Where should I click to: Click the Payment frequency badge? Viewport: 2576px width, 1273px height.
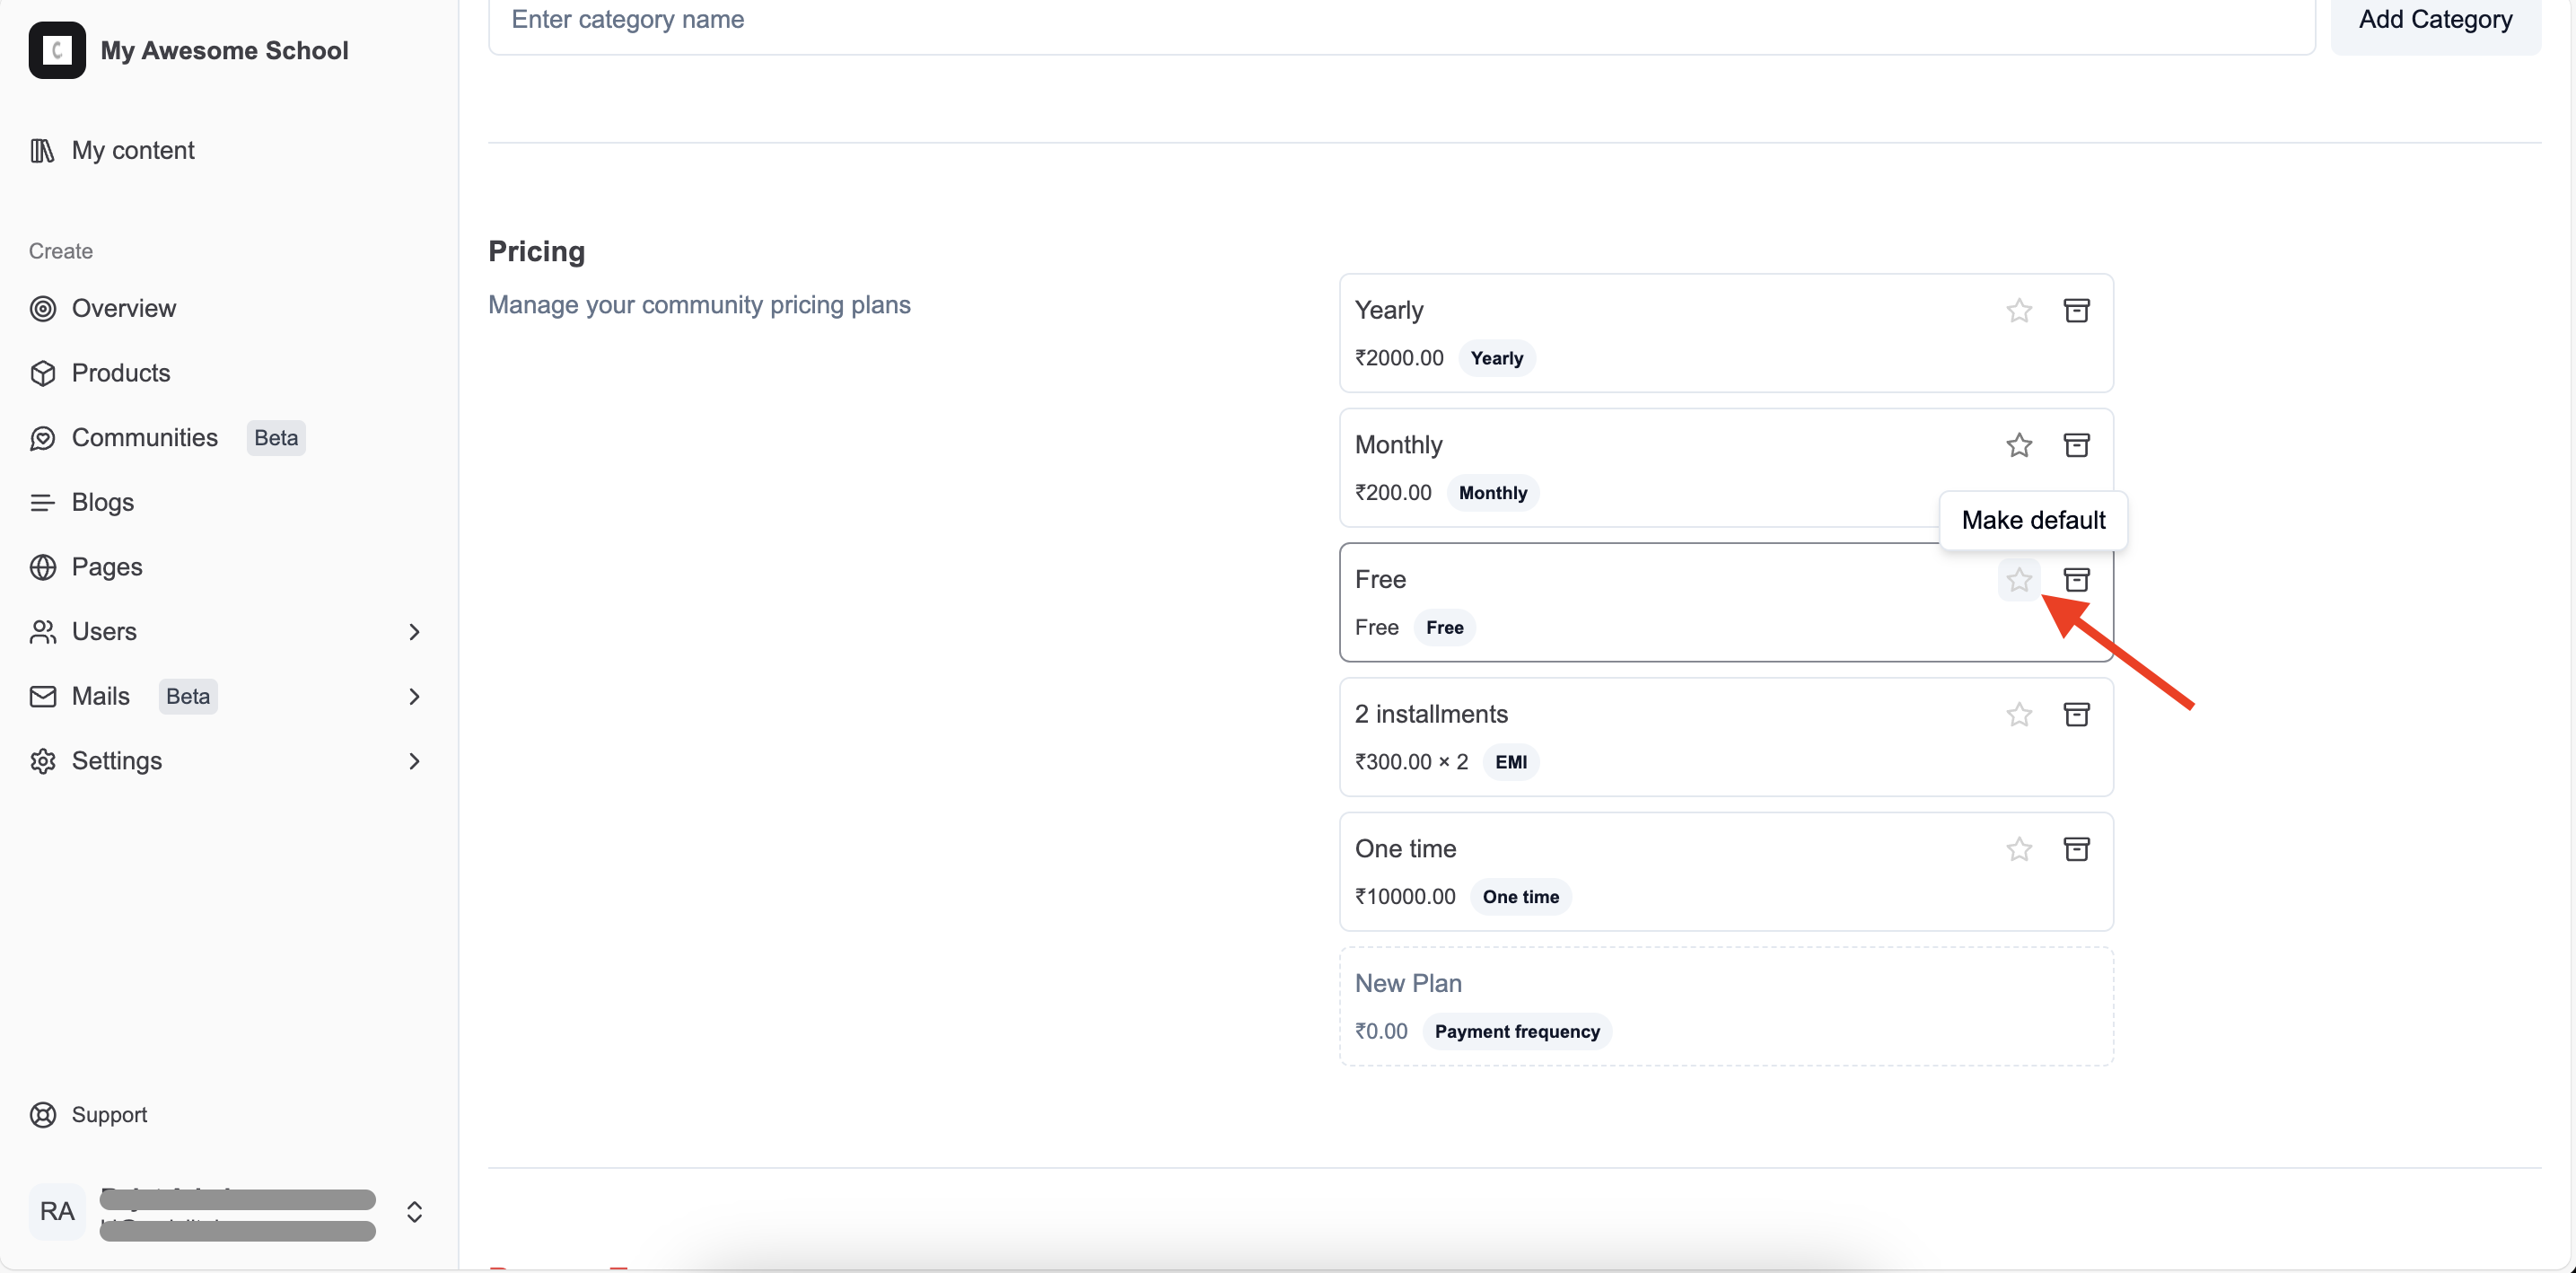coord(1516,1031)
